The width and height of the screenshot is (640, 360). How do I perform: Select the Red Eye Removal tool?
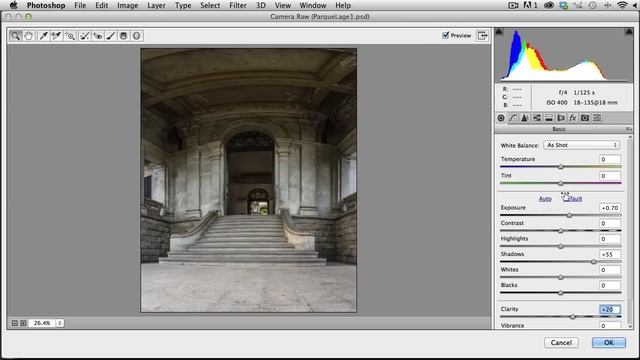tap(98, 36)
